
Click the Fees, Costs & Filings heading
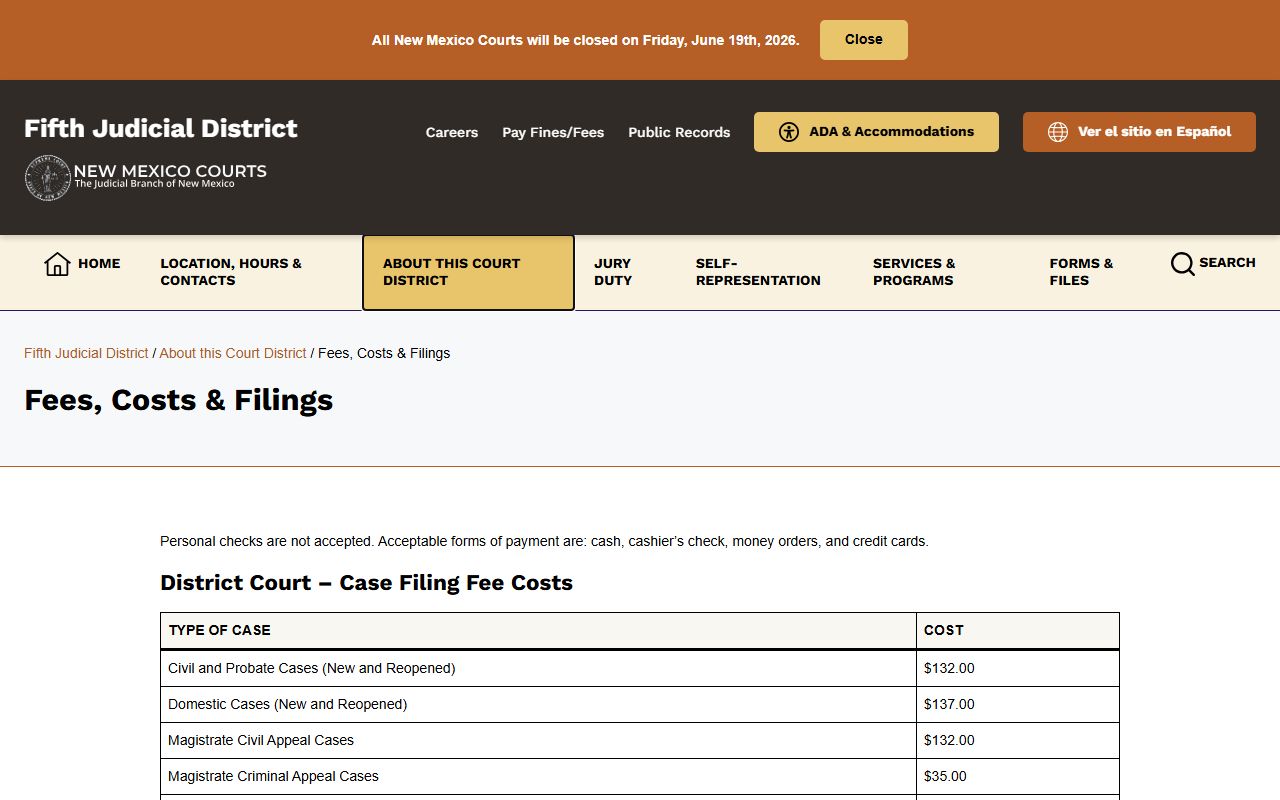click(x=178, y=400)
